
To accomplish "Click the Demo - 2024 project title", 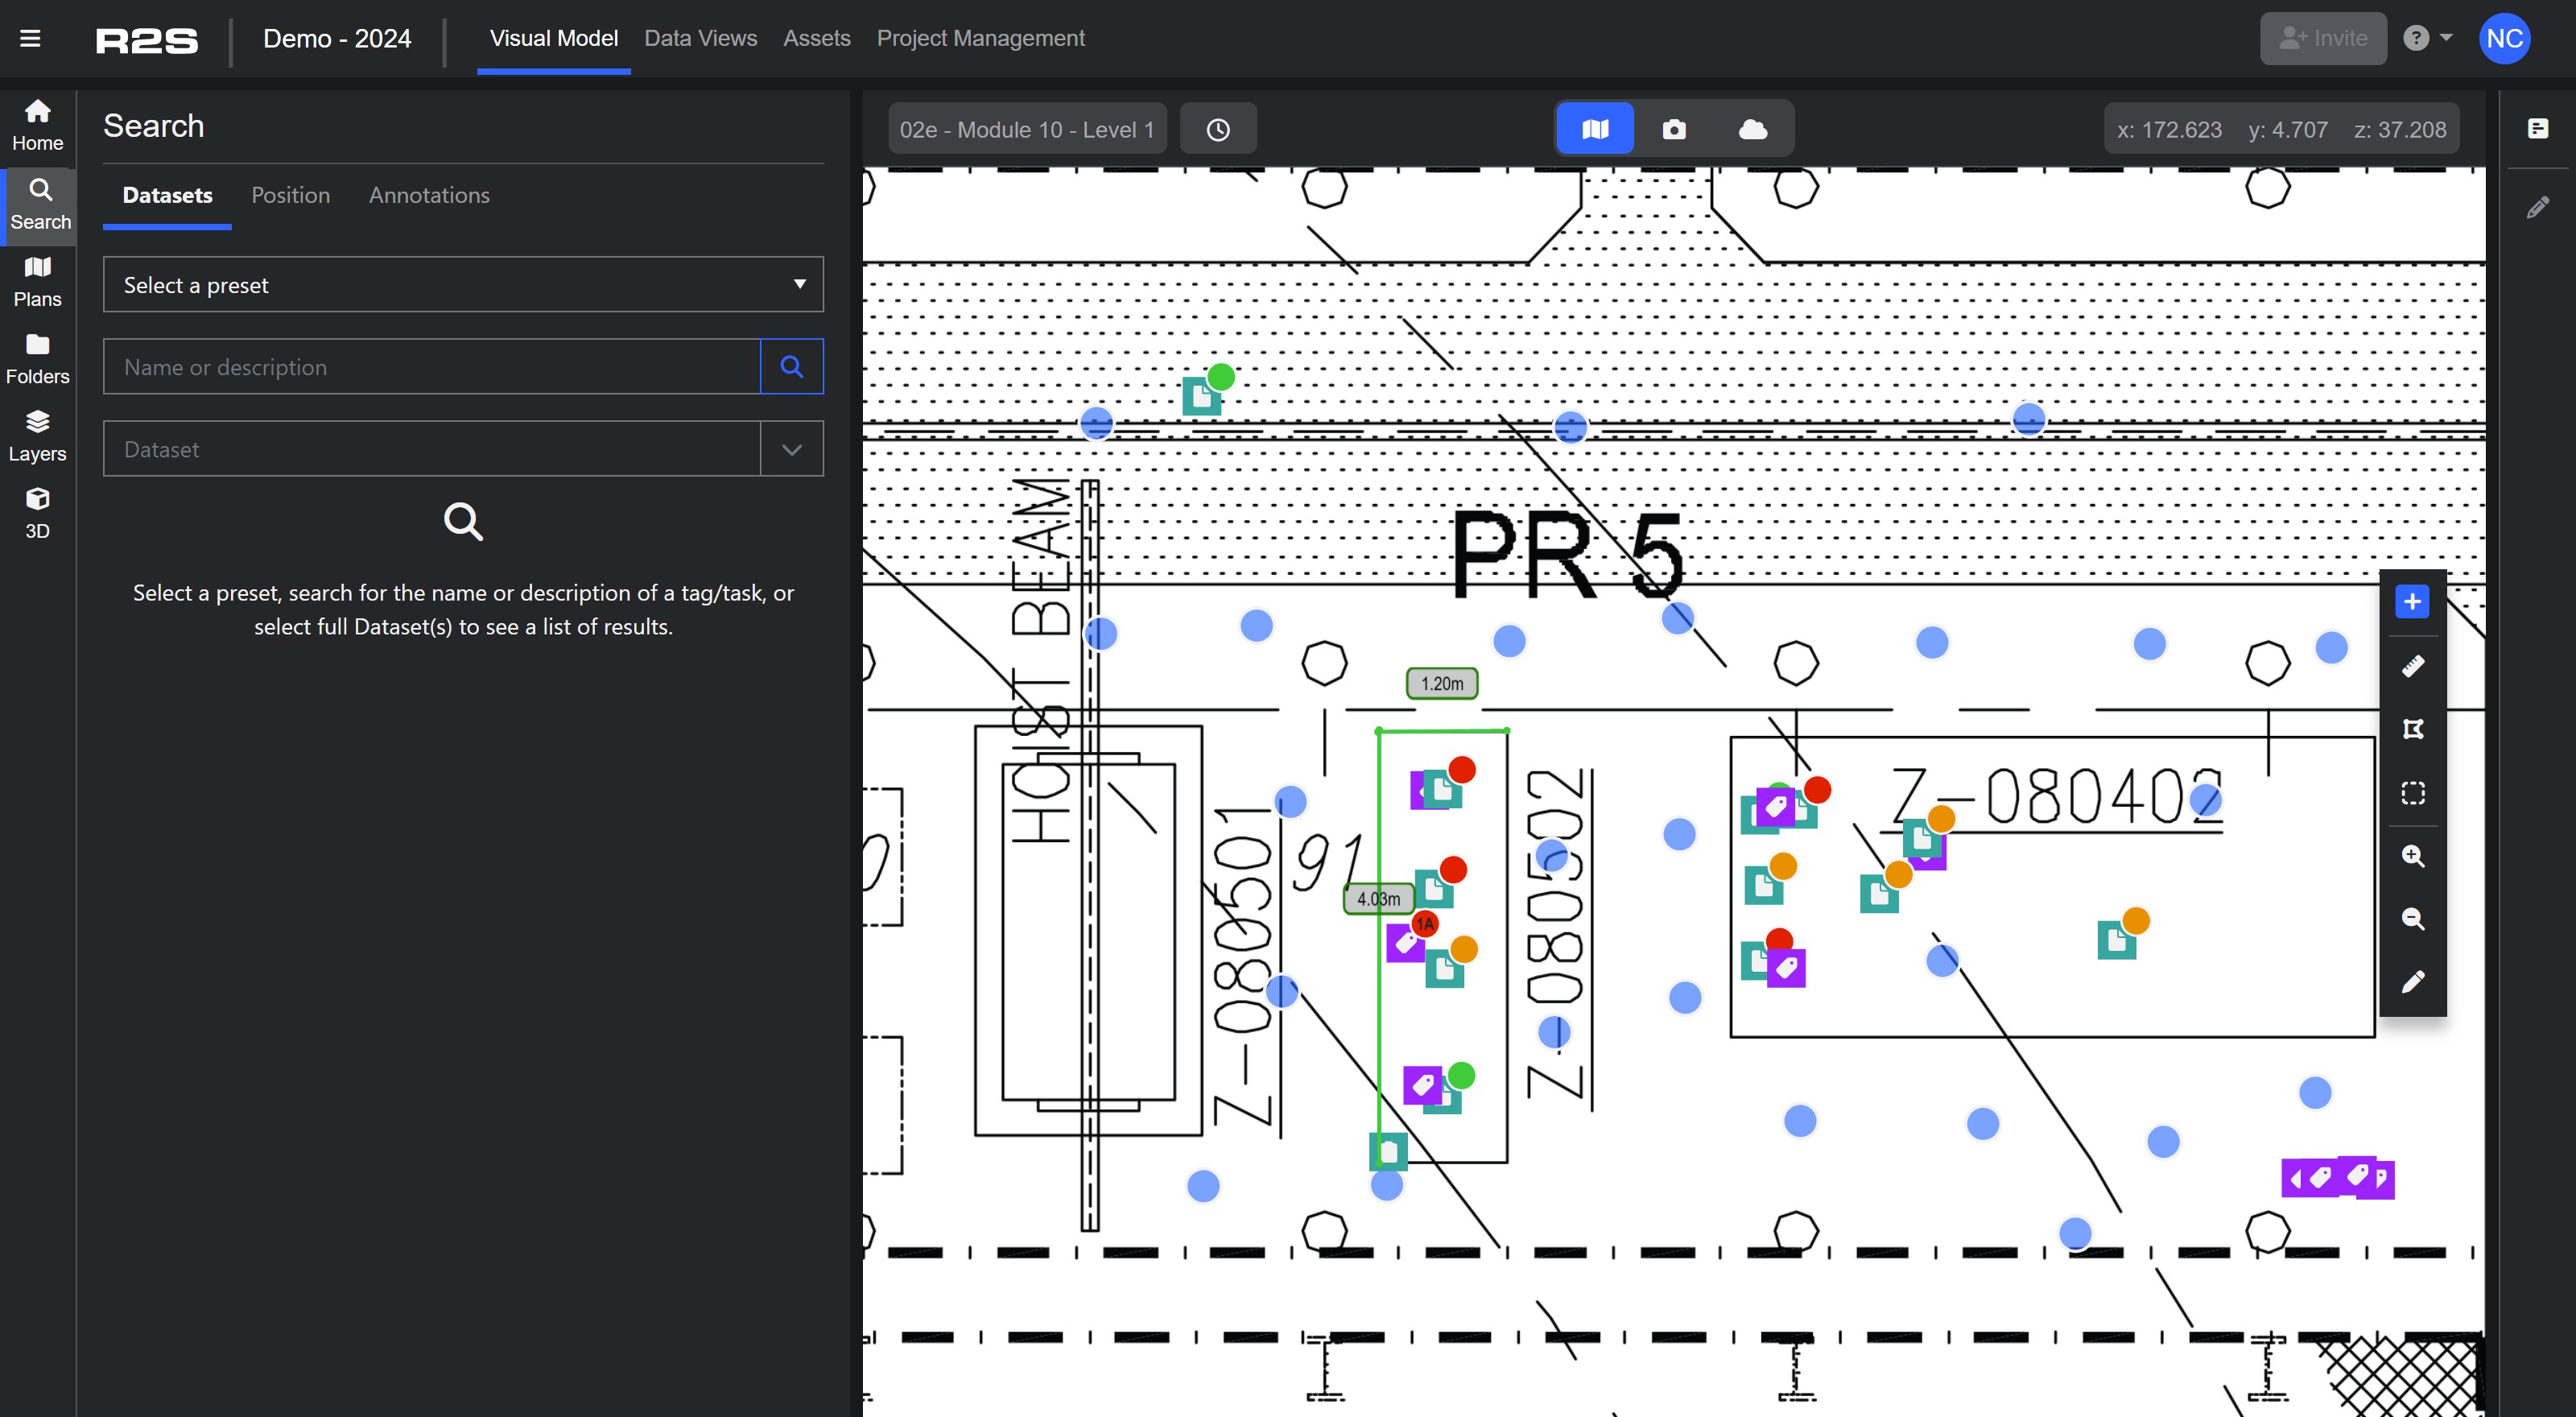I will point(337,38).
